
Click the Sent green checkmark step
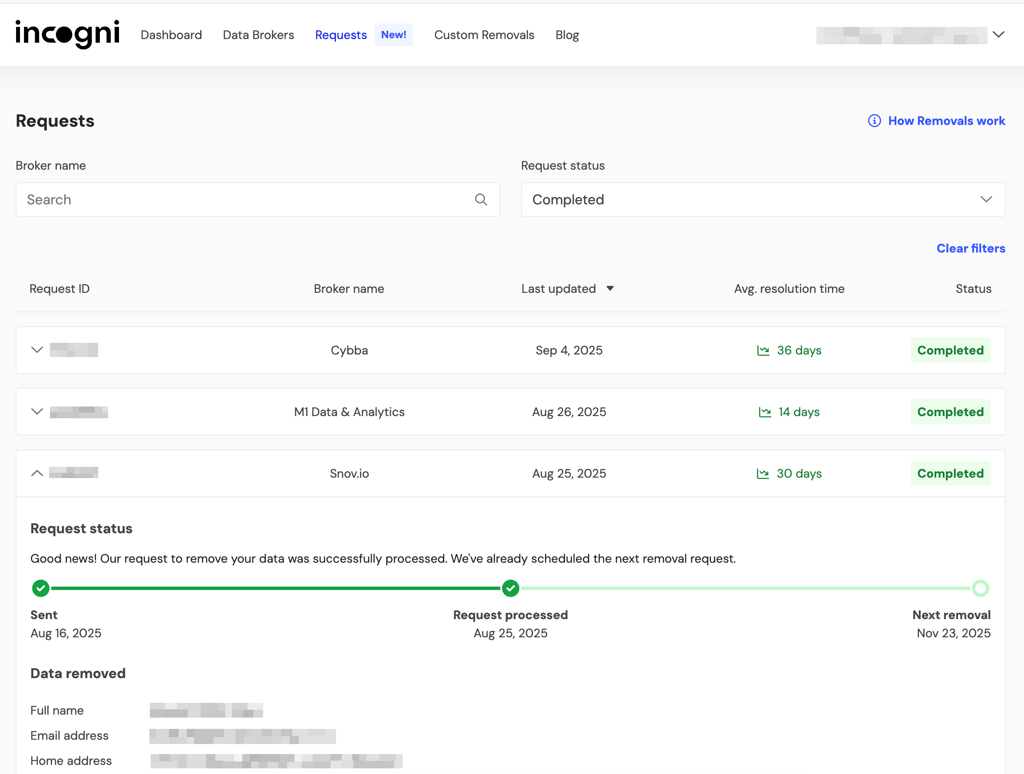[x=40, y=589]
